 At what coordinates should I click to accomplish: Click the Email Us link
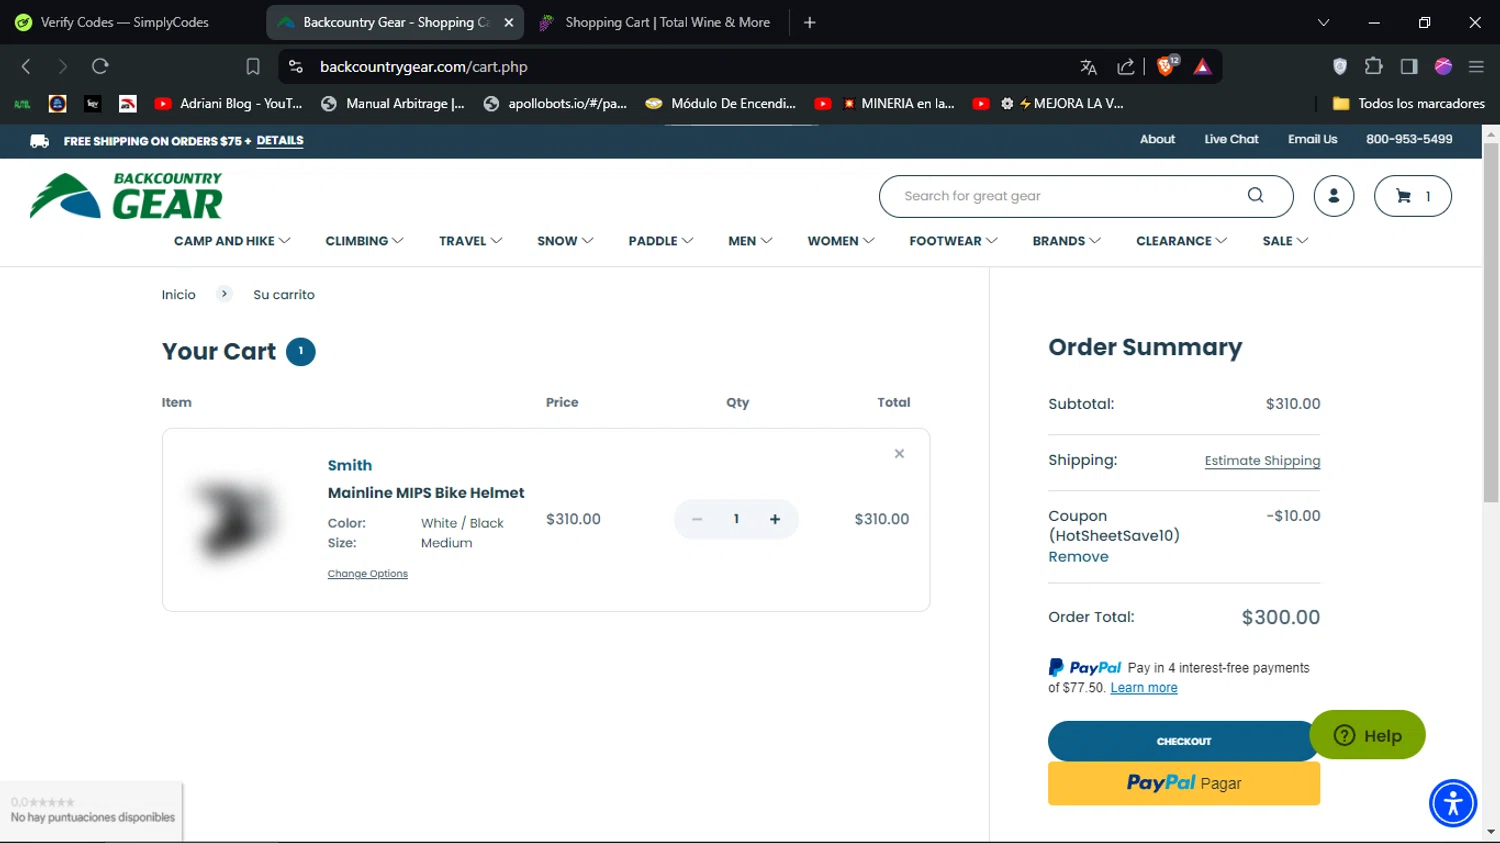(1312, 140)
